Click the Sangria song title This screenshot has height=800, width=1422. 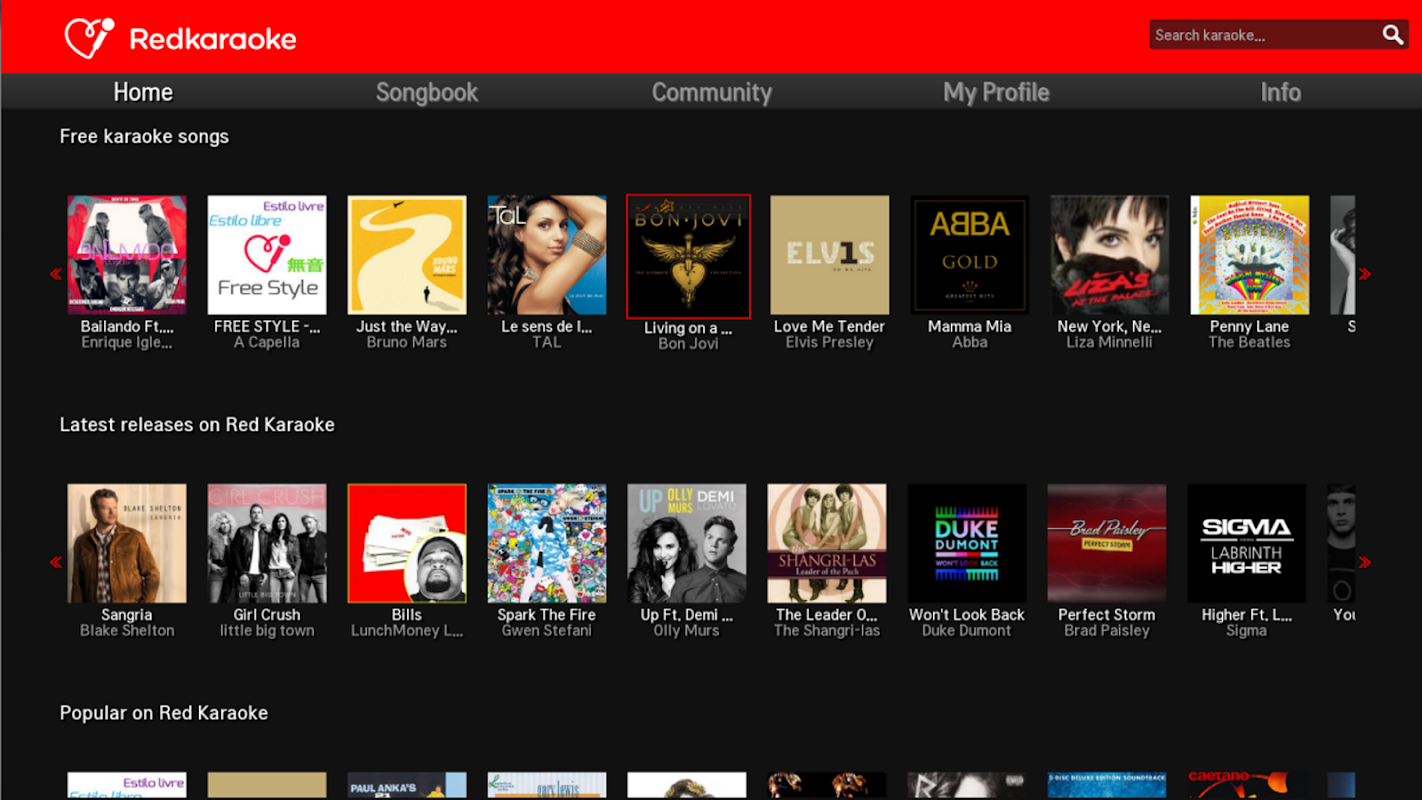click(x=127, y=615)
